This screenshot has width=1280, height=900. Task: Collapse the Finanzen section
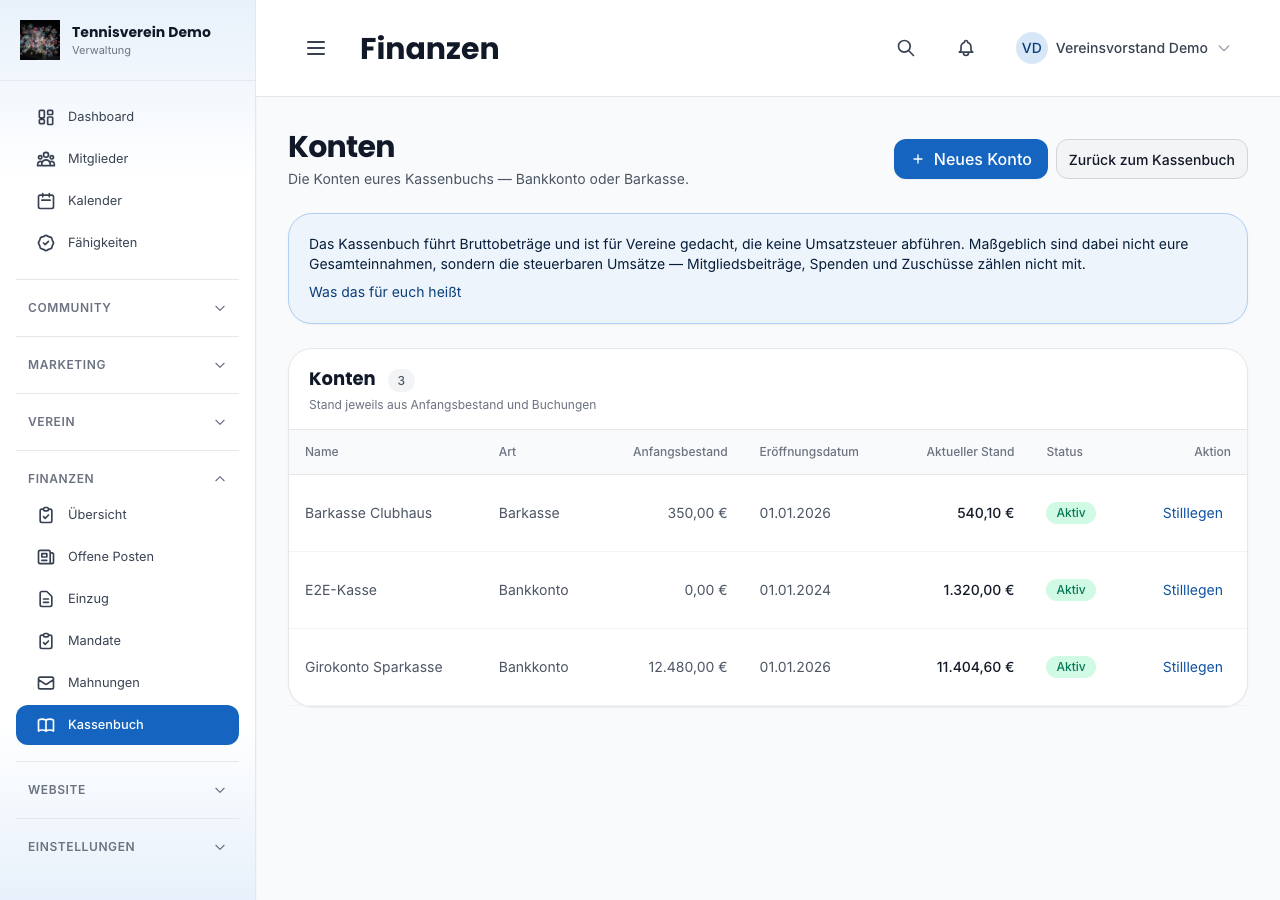point(127,479)
